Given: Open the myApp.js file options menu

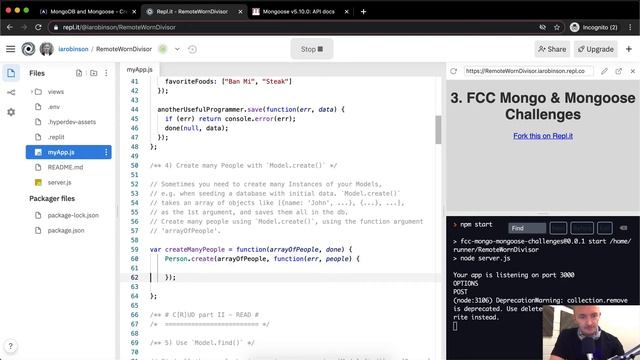Looking at the screenshot, I should [x=106, y=152].
